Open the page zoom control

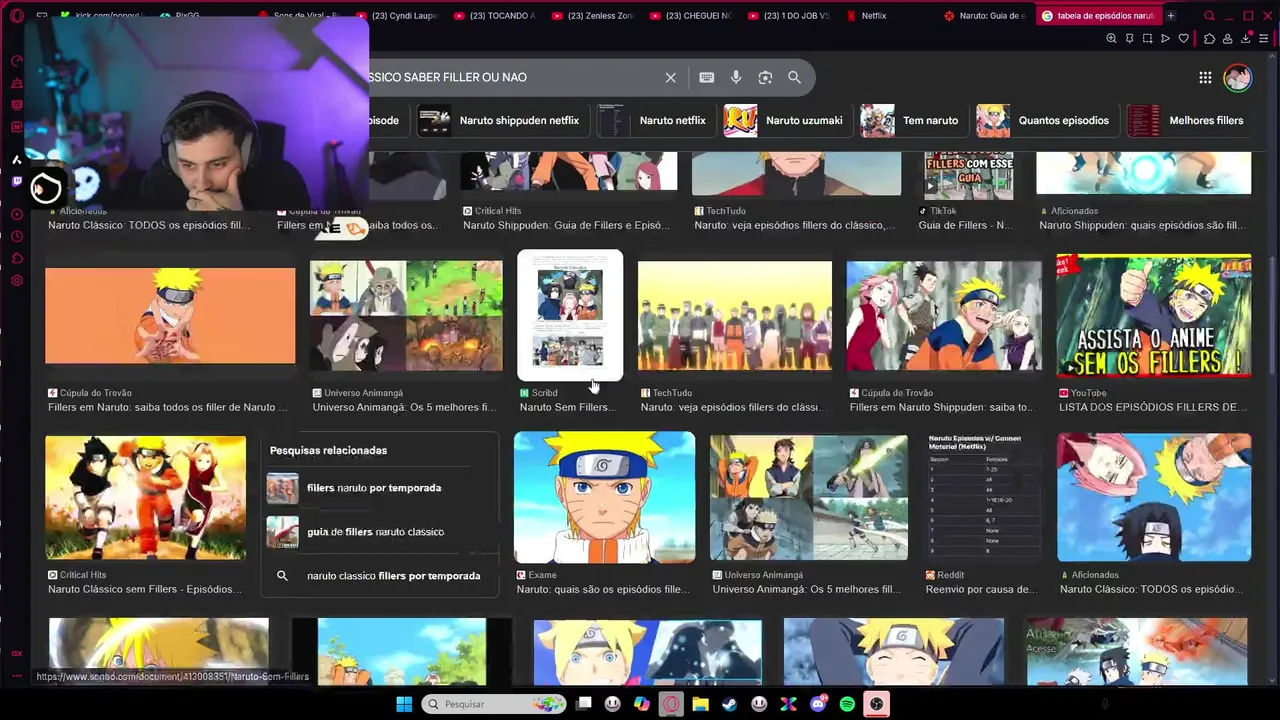coord(1111,38)
